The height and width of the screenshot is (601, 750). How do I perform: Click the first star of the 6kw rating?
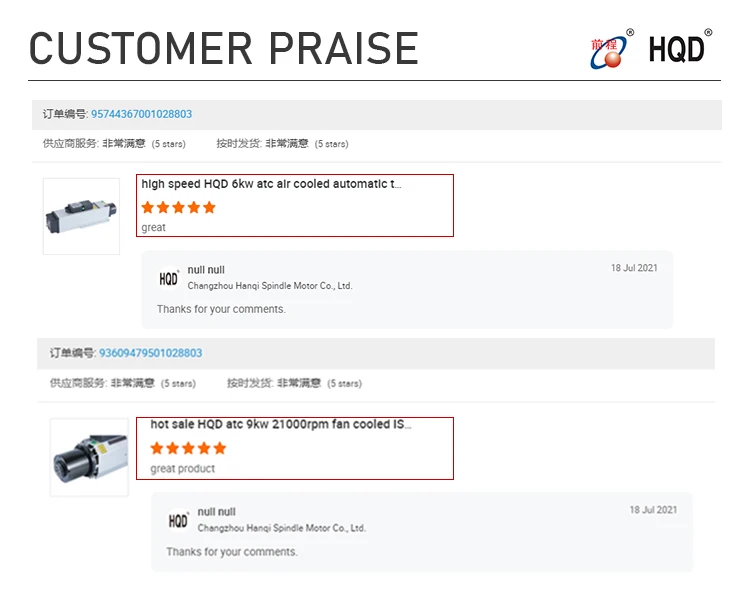point(148,207)
